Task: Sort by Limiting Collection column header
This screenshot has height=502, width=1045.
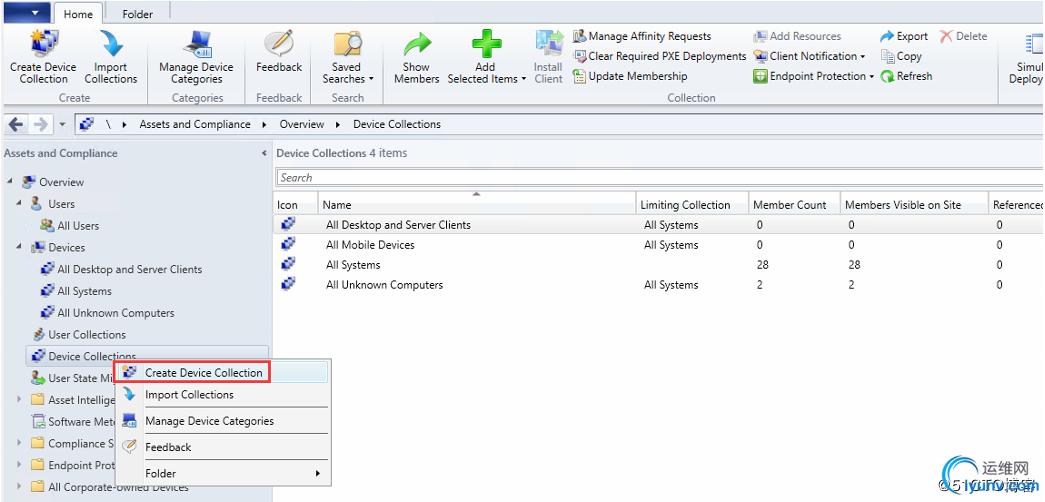Action: pyautogui.click(x=691, y=205)
